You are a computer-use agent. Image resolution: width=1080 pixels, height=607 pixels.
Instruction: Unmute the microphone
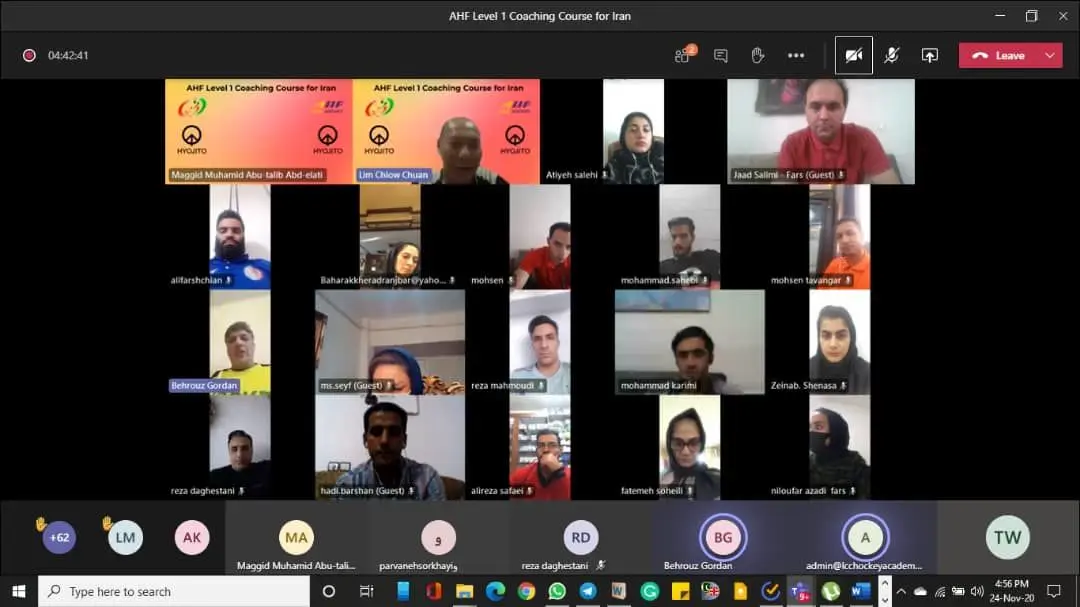click(891, 56)
